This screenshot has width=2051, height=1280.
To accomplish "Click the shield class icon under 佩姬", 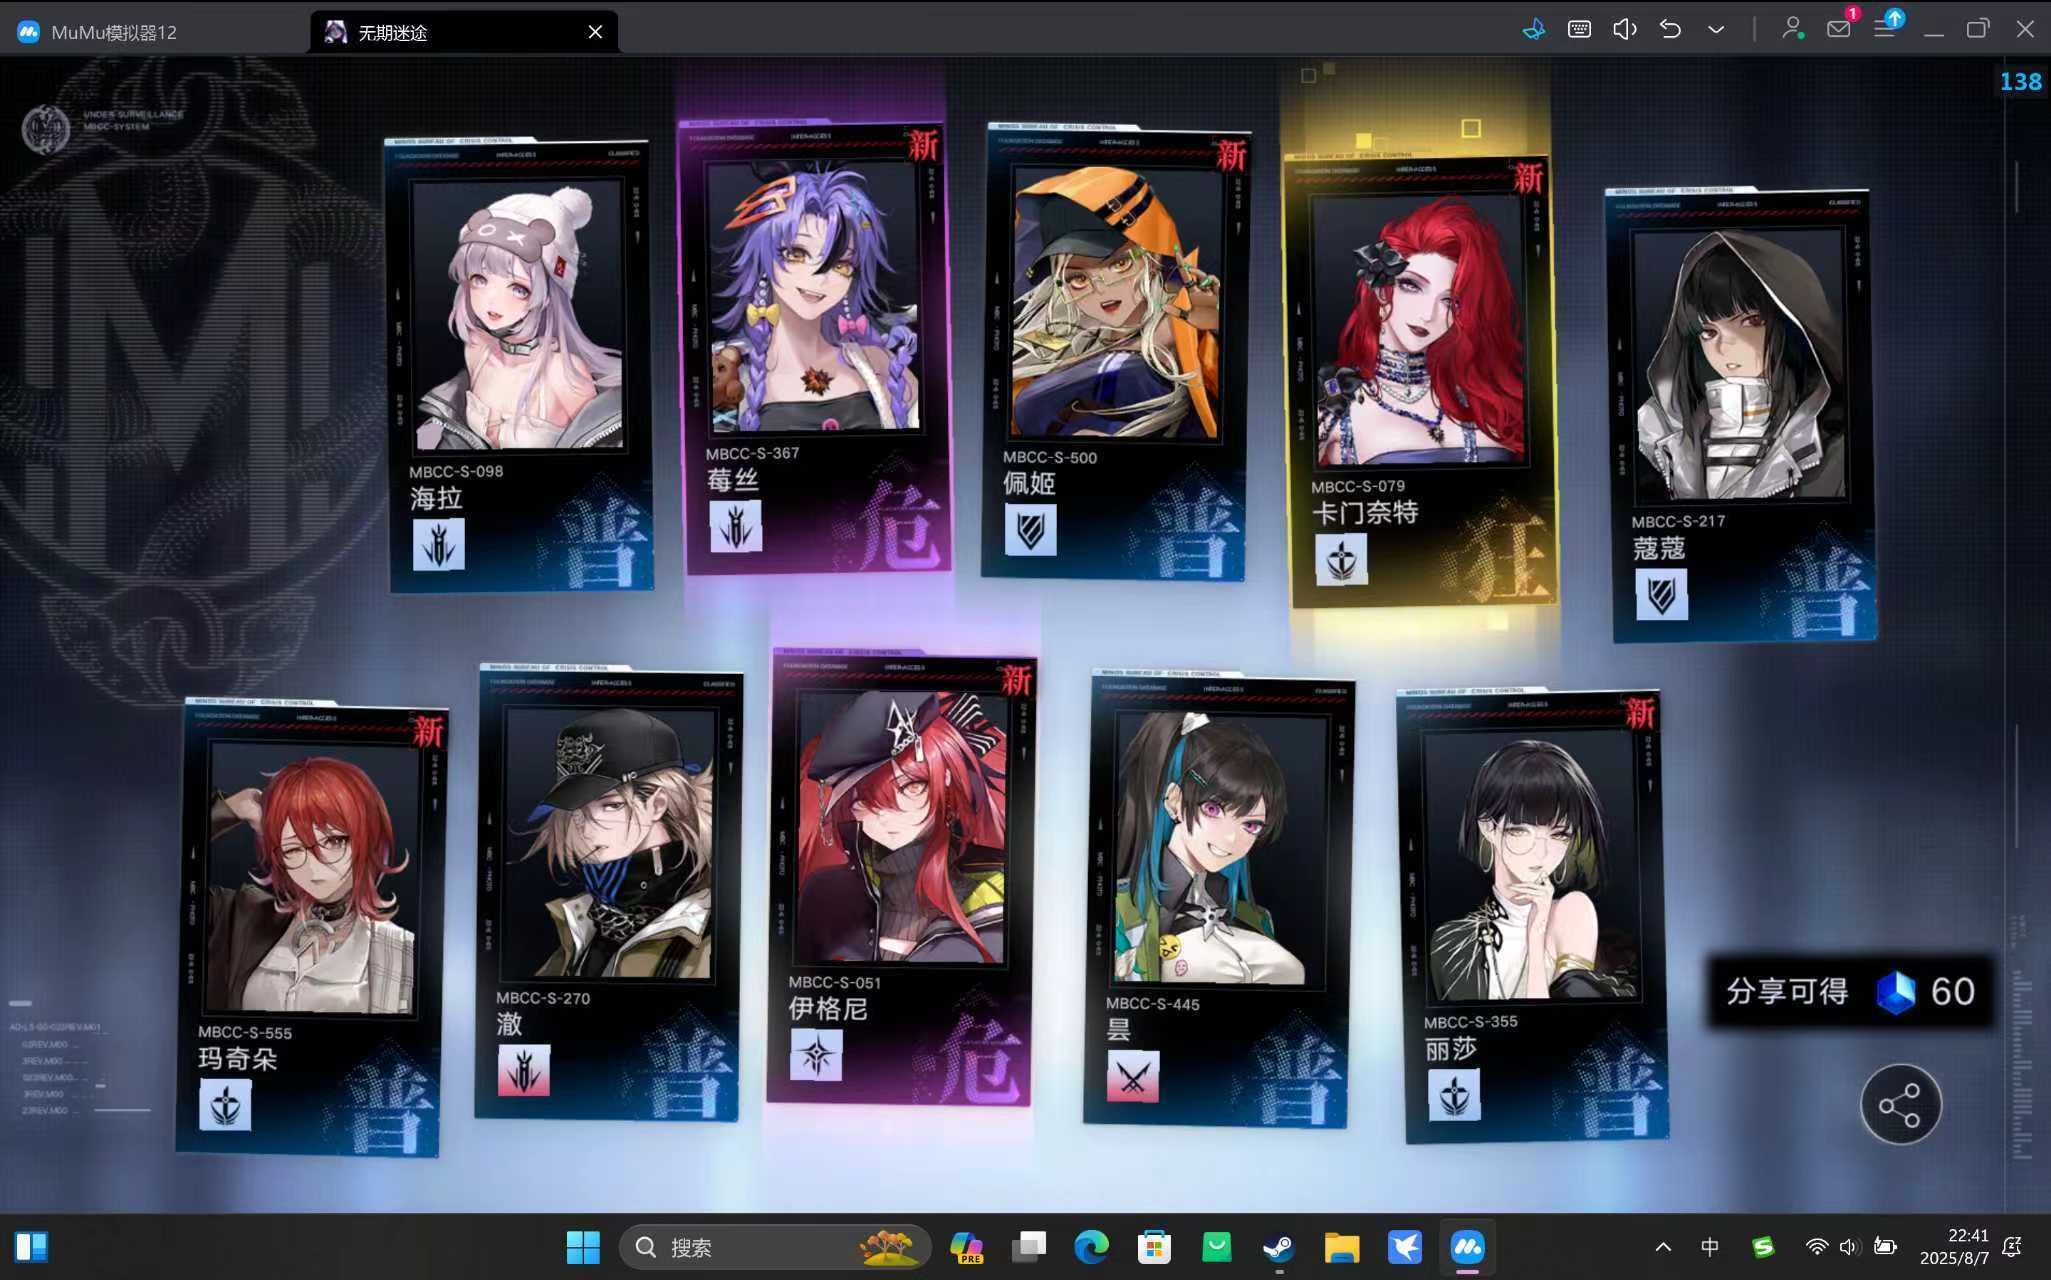I will (1030, 529).
